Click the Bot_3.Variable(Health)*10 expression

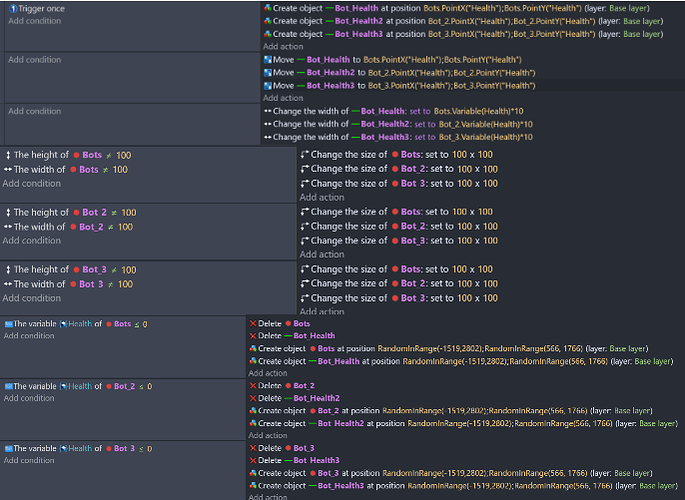pyautogui.click(x=486, y=137)
